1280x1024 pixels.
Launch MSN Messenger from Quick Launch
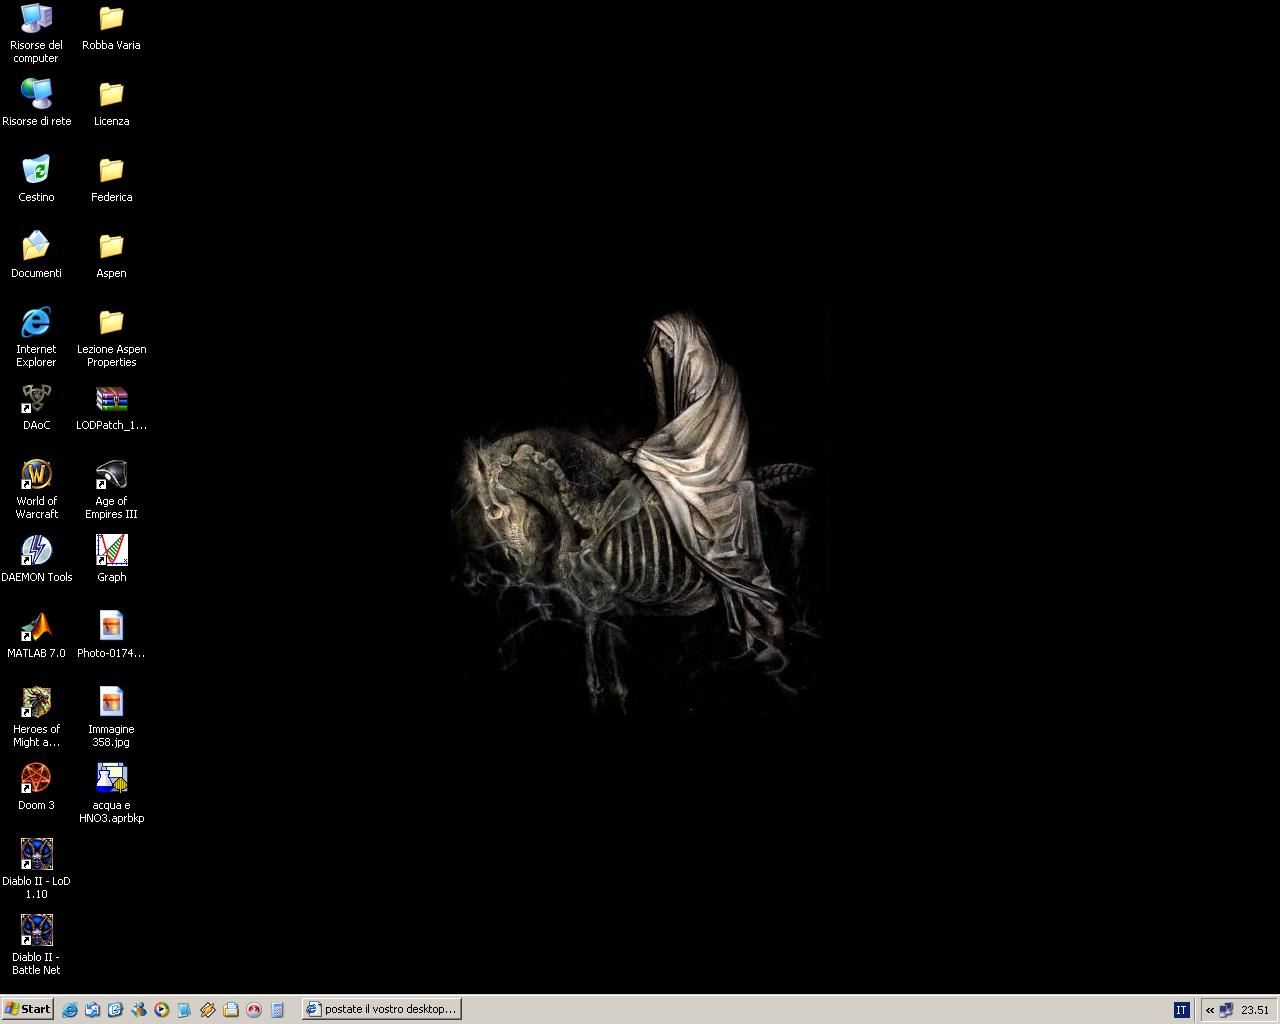coord(138,1010)
